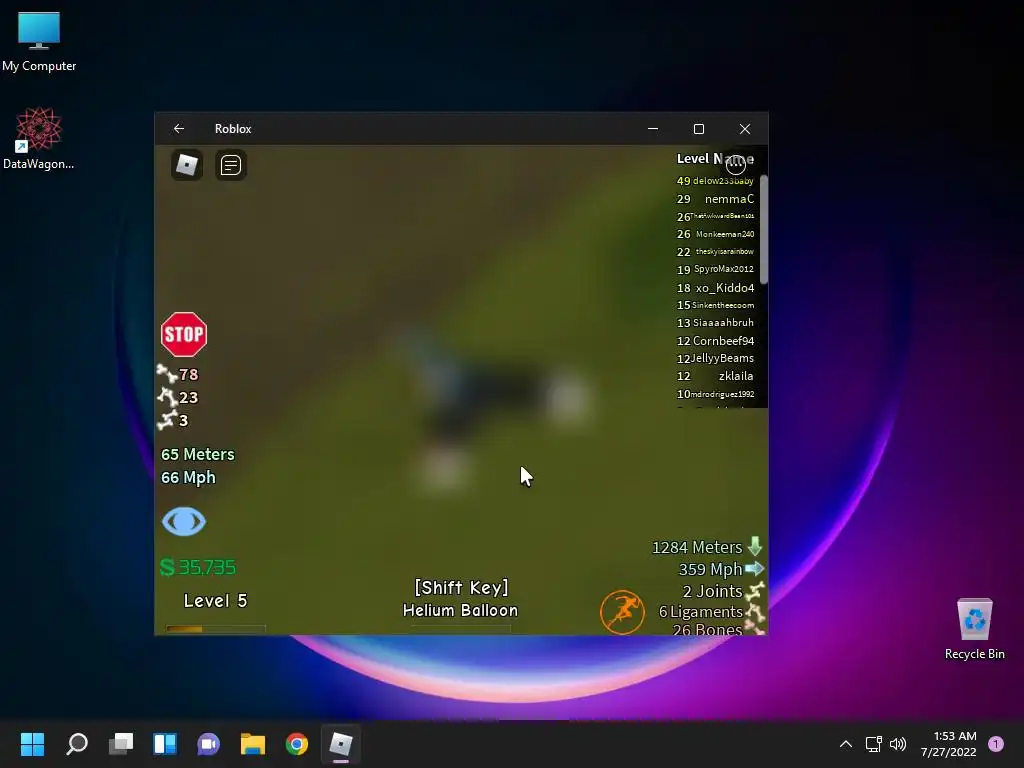Maximize the Roblox window
Viewport: 1024px width, 768px height.
click(x=699, y=129)
